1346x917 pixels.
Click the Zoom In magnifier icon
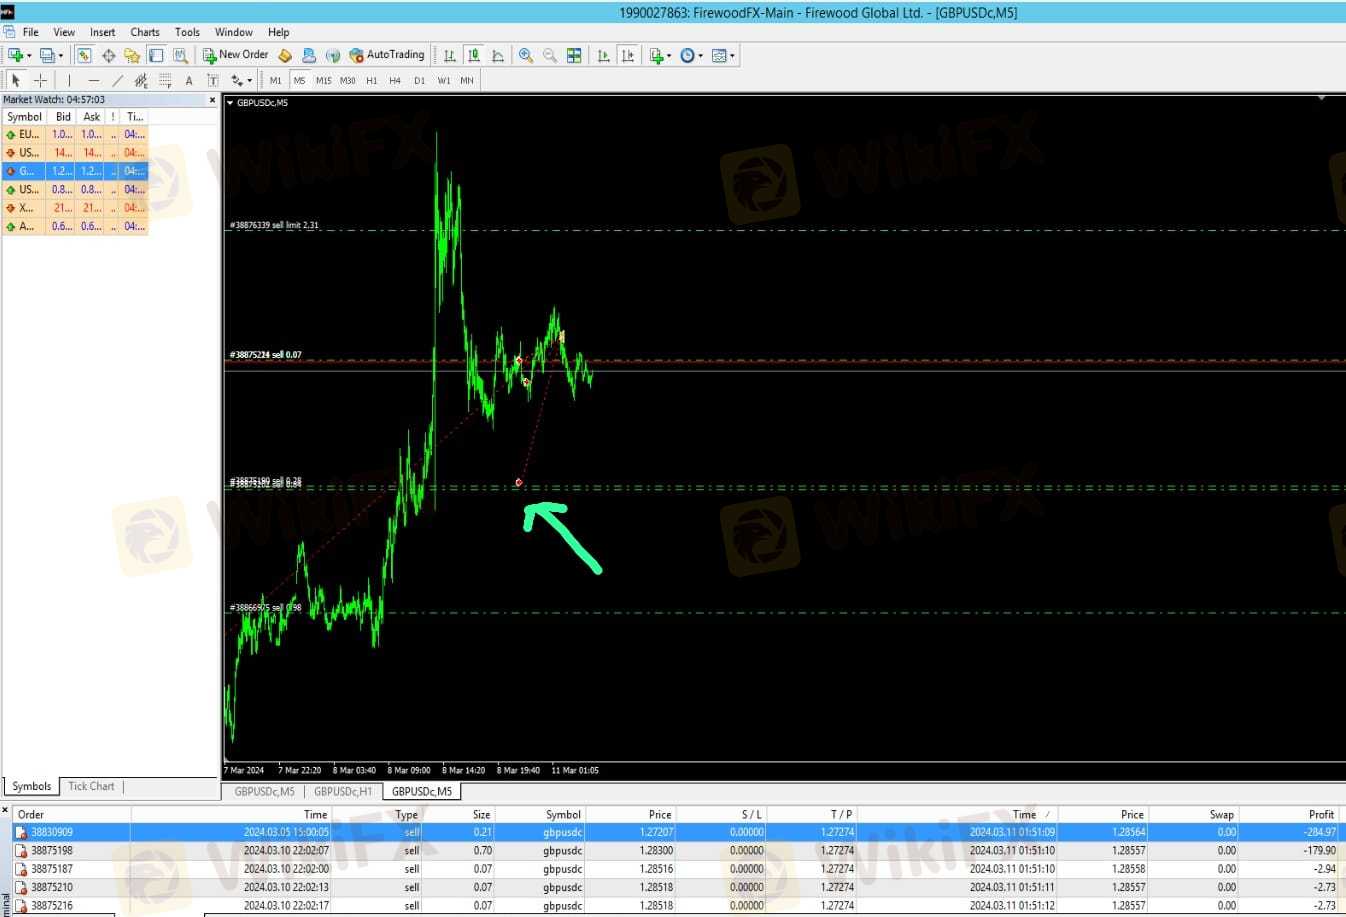pos(525,56)
